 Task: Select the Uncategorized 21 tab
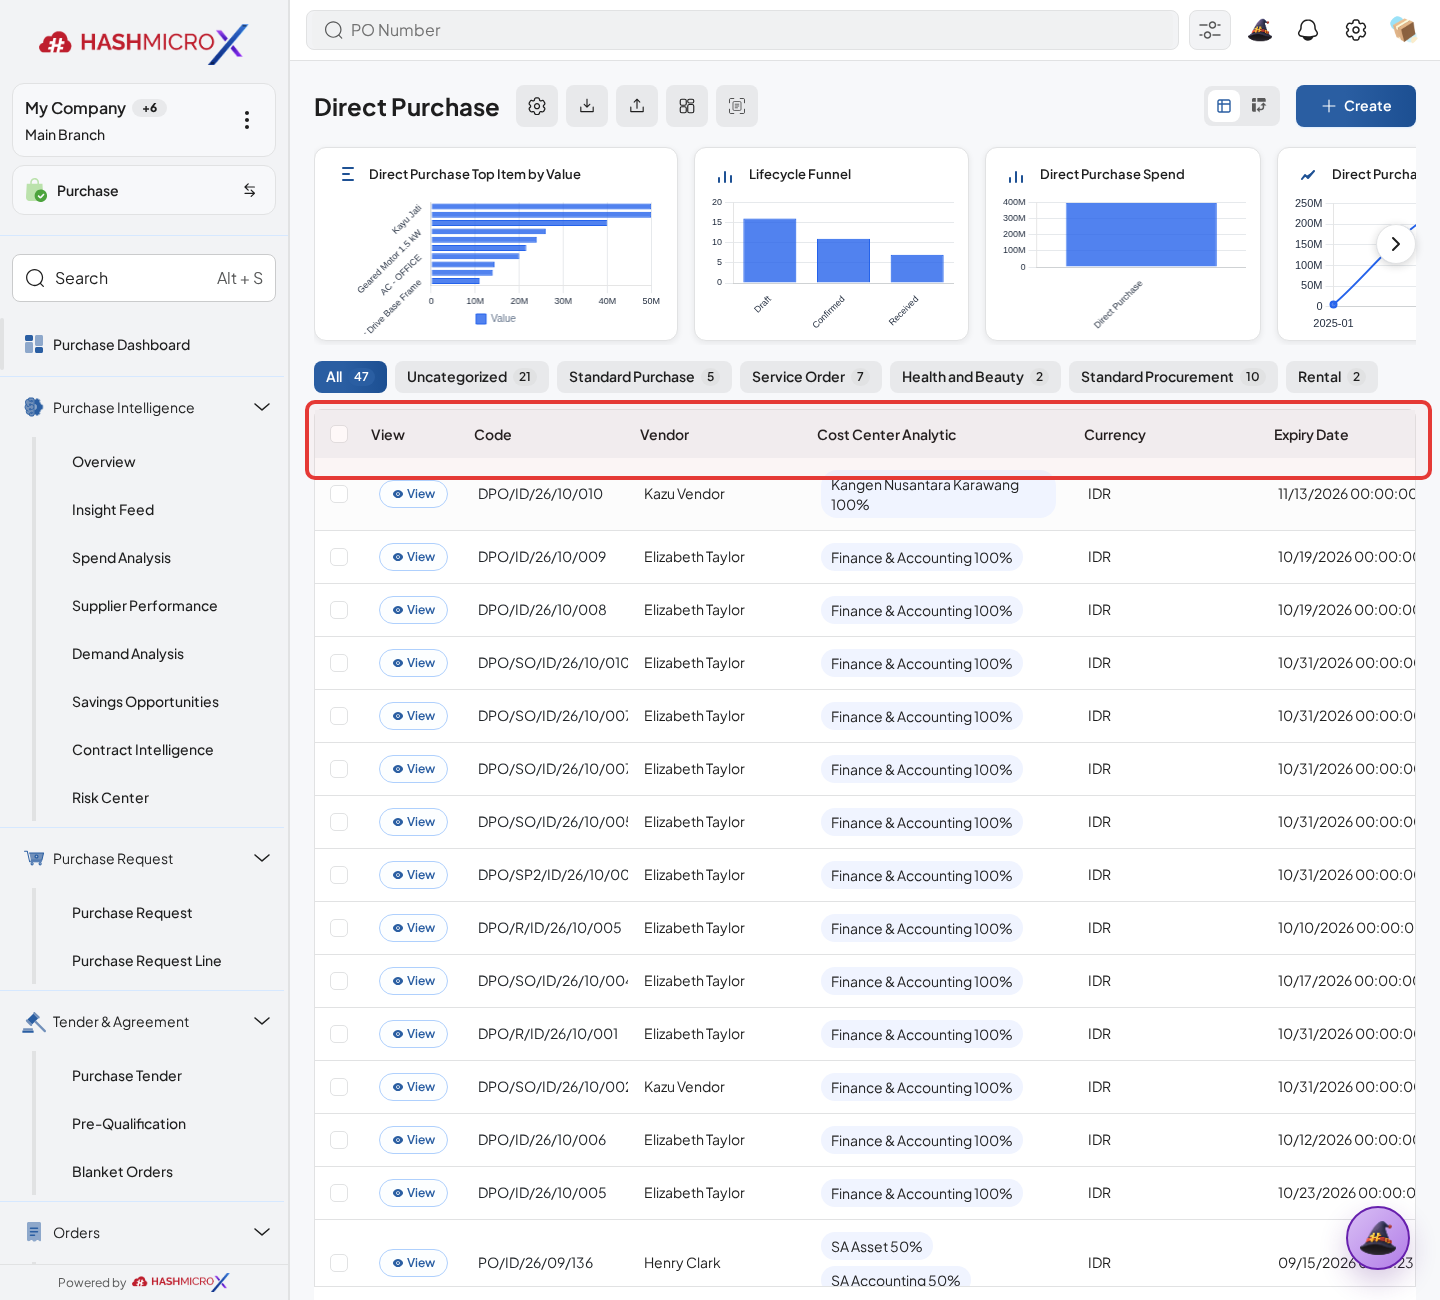click(472, 377)
